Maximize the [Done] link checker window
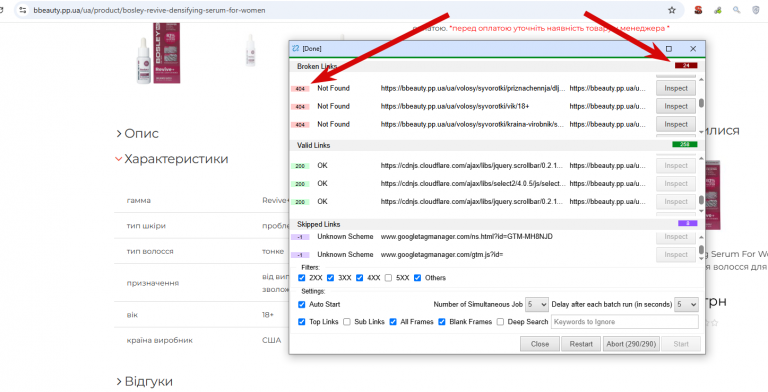Viewport: 768px width, 392px height. click(669, 49)
